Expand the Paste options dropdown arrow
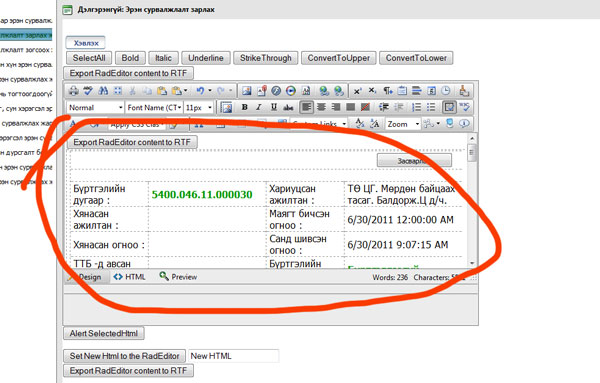600x383 pixels. (186, 91)
